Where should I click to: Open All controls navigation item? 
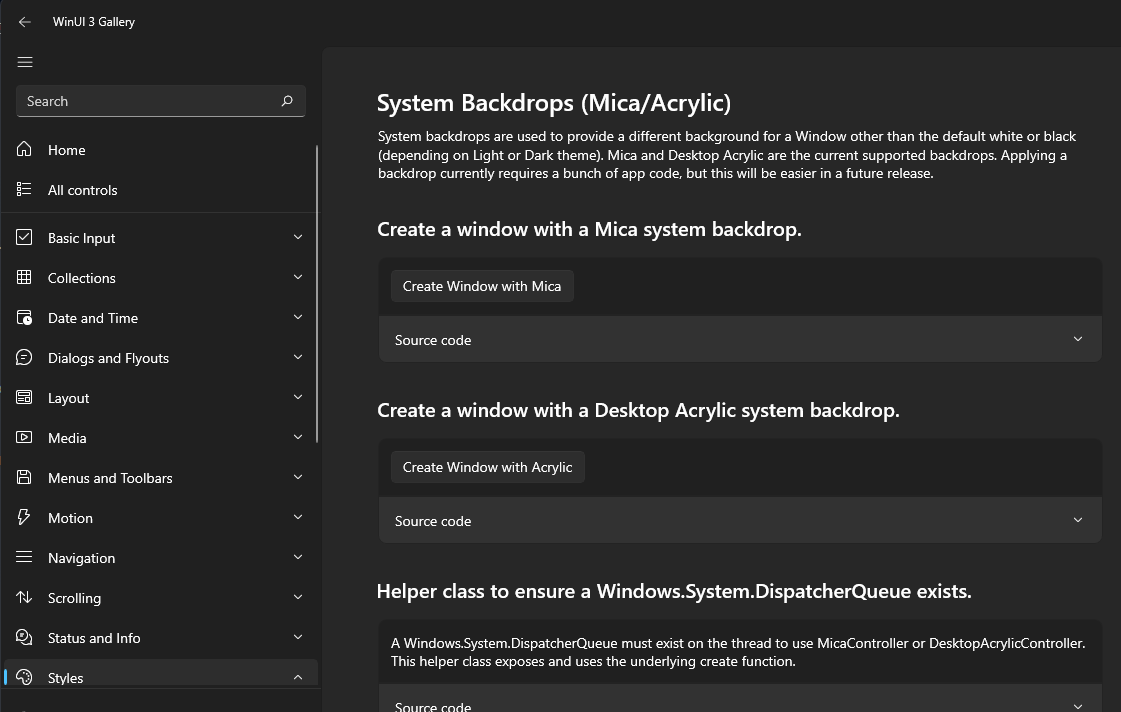(x=160, y=189)
